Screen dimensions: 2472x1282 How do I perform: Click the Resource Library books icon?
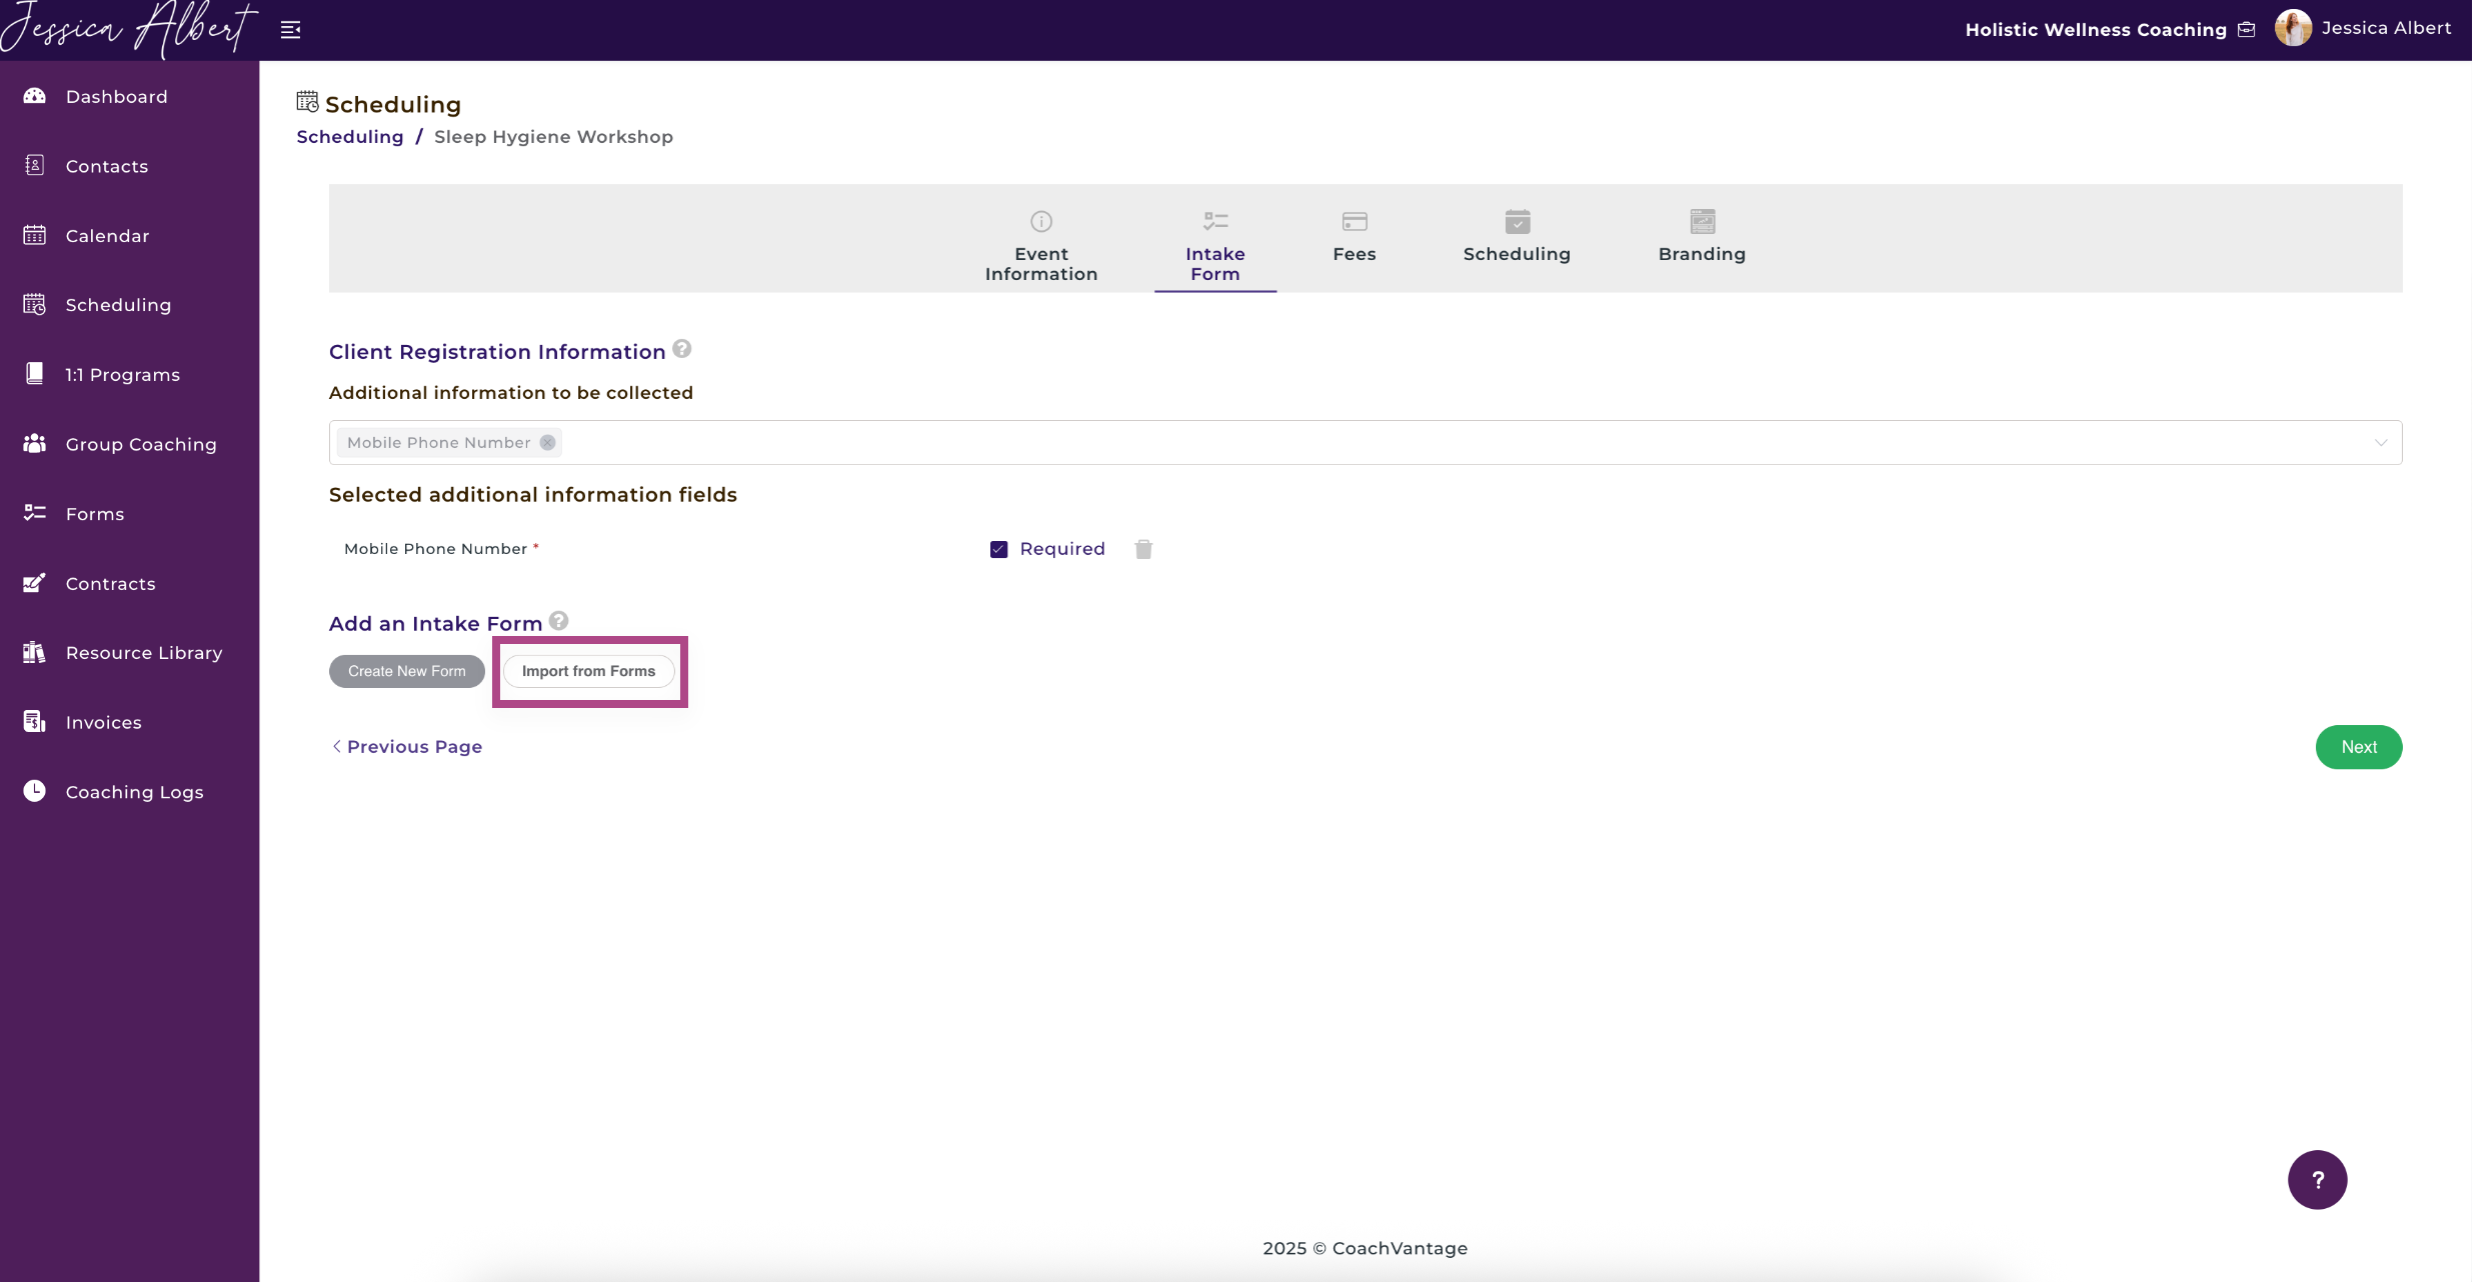35,652
